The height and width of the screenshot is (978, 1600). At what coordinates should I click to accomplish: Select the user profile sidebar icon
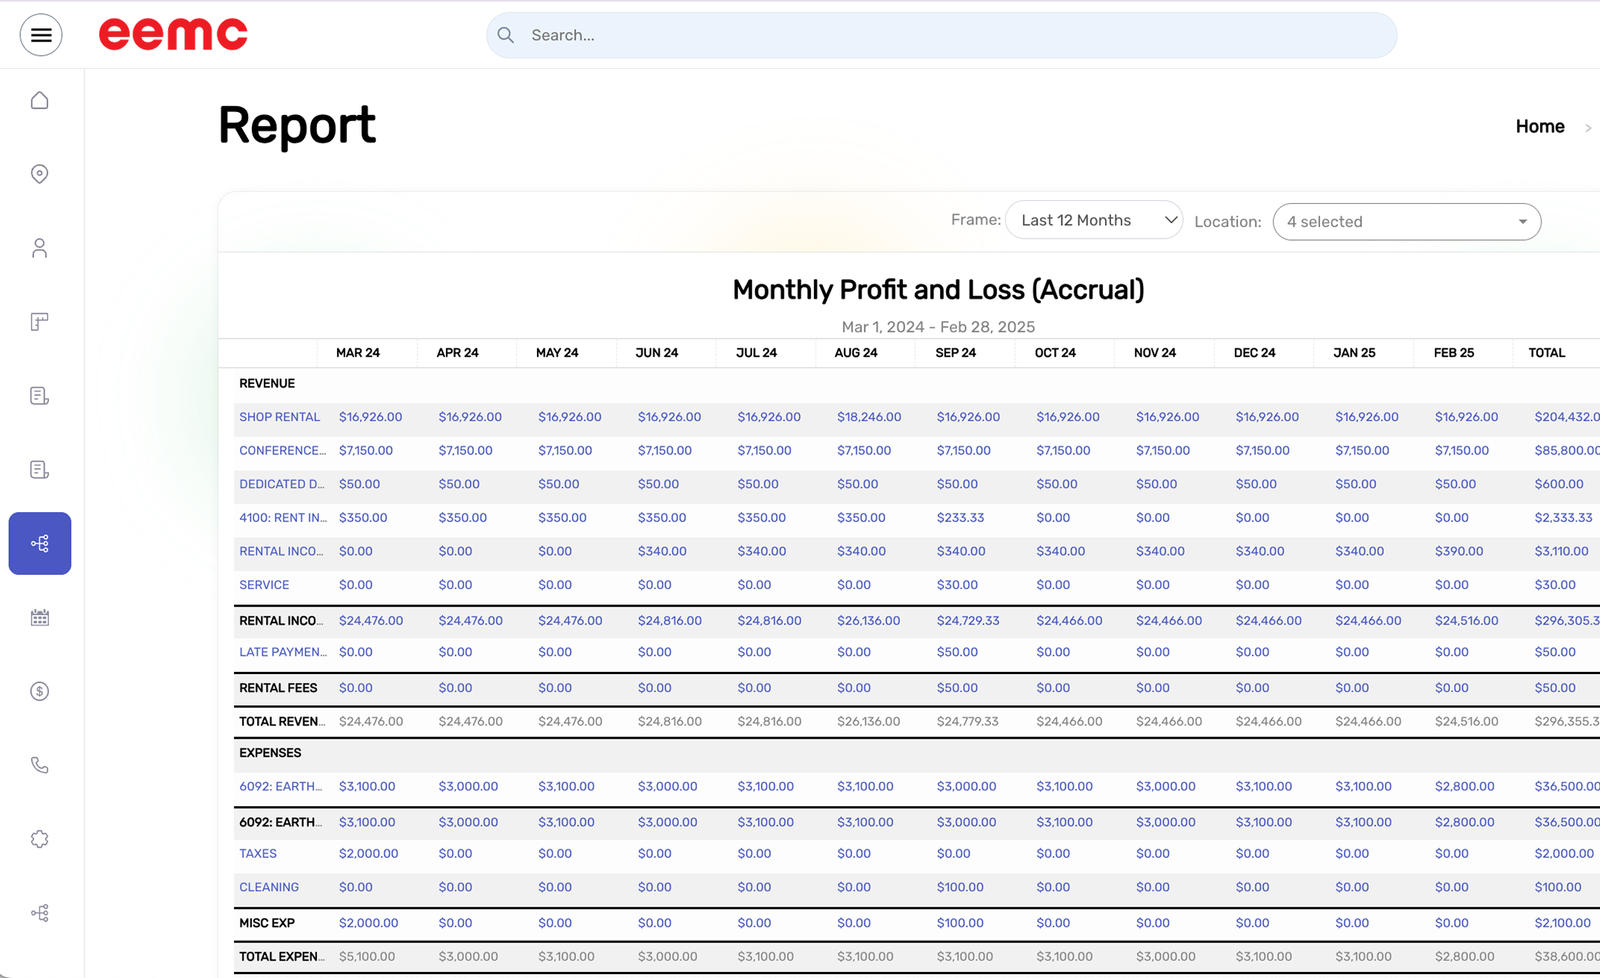tap(40, 248)
